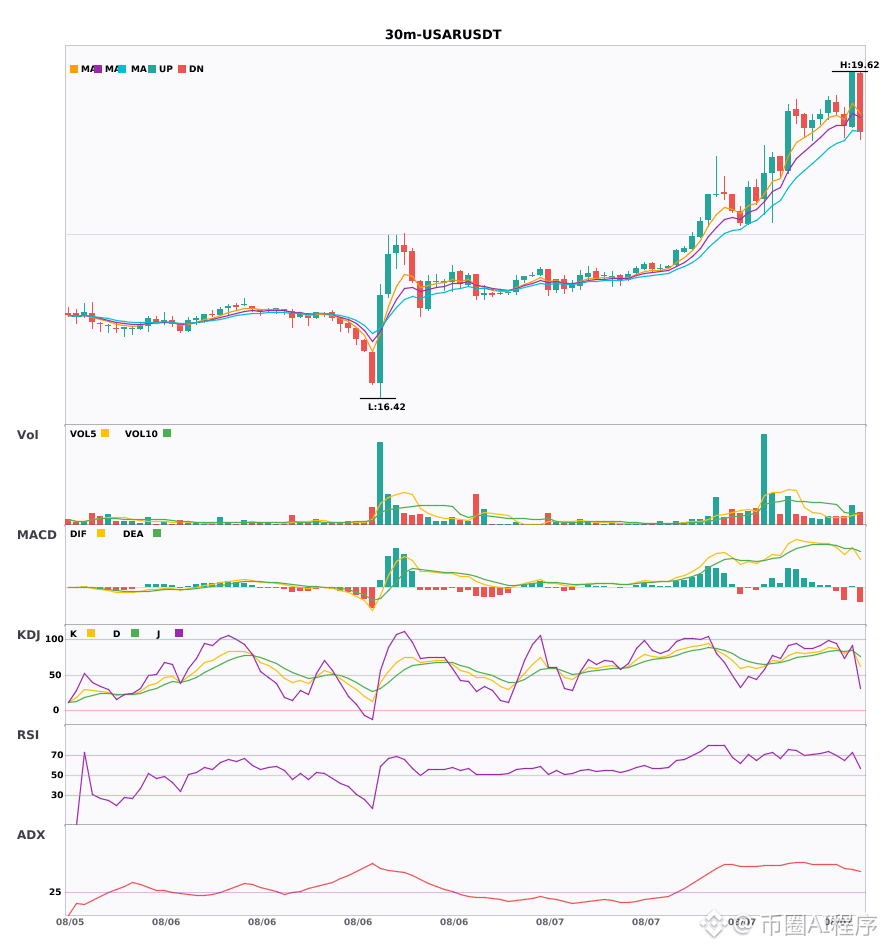Image resolution: width=885 pixels, height=950 pixels.
Task: Toggle the green UP legend entry
Action: pos(161,69)
